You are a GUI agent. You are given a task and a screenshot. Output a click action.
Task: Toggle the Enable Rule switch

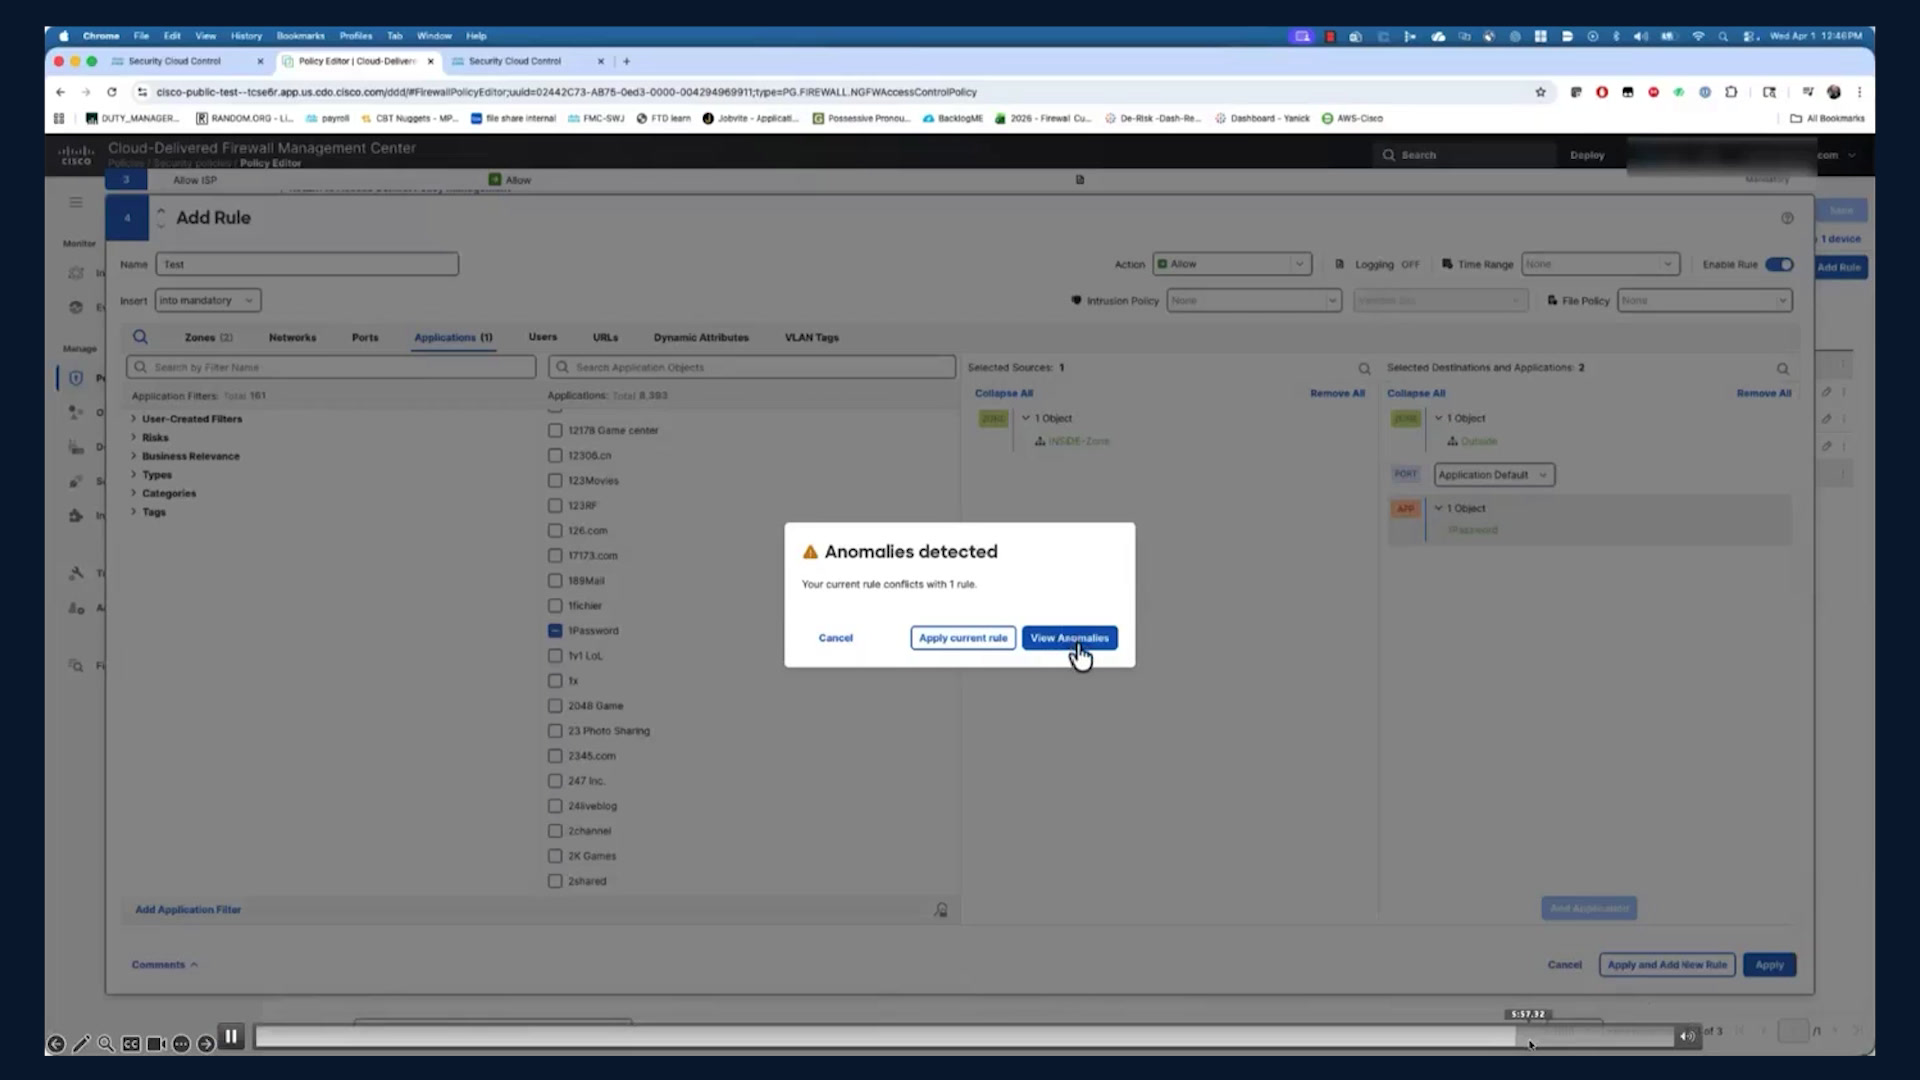tap(1779, 264)
